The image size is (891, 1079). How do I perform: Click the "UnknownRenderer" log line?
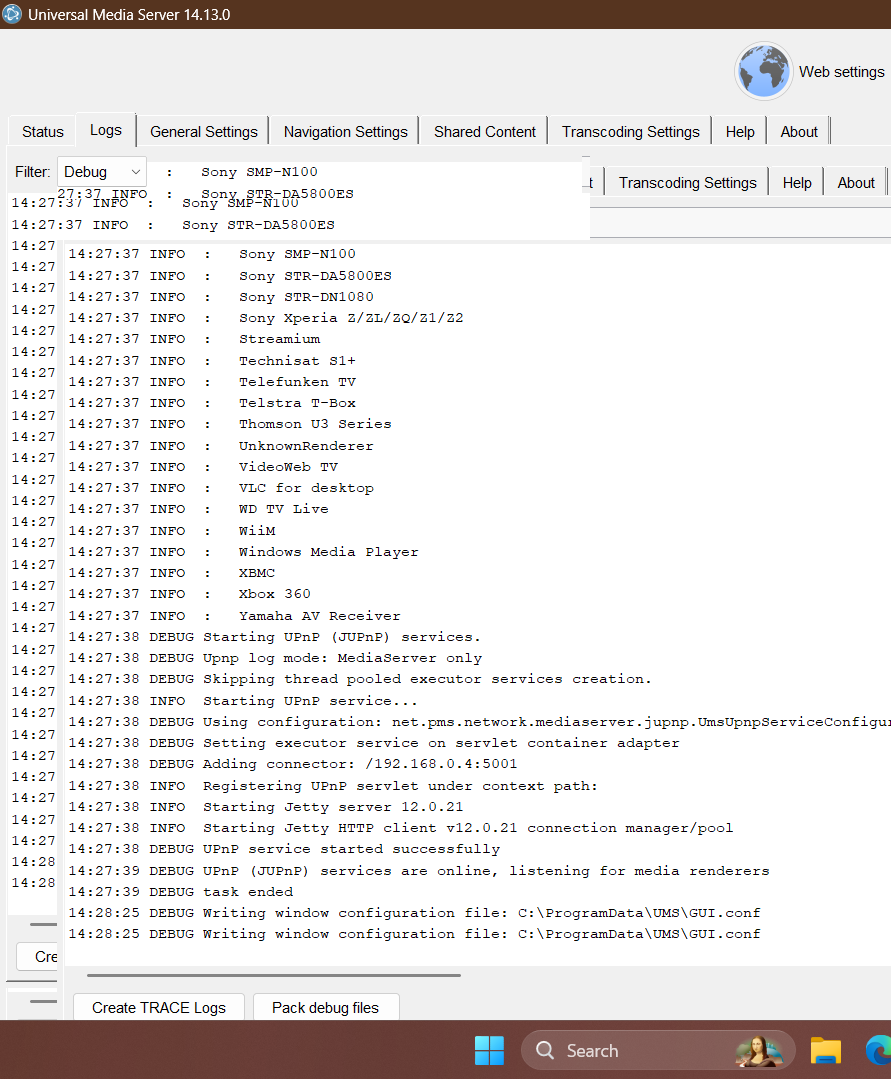(221, 446)
